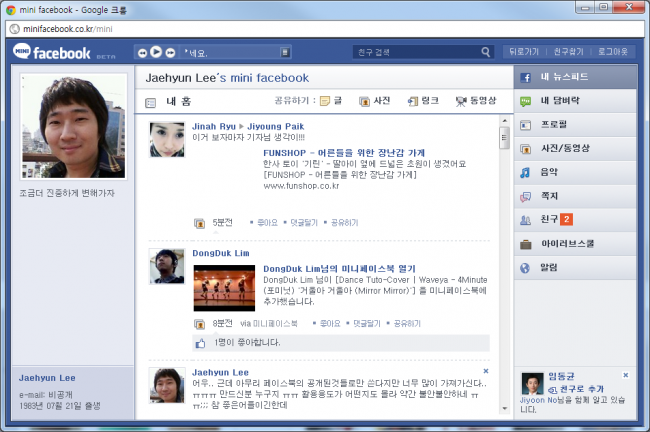
Task: Open Jiyoung Paik's profile link
Action: pyautogui.click(x=275, y=126)
